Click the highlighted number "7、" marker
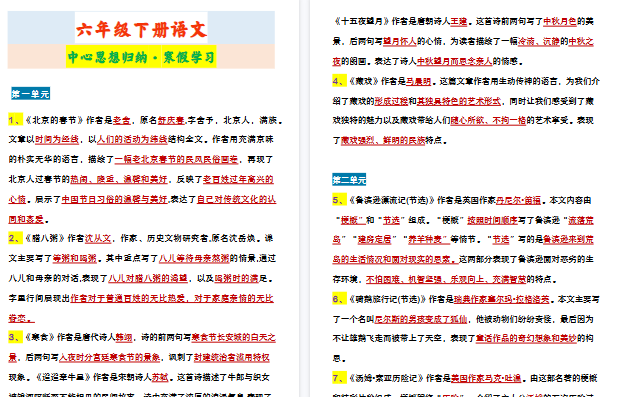Image resolution: width=617 pixels, height=397 pixels. click(x=339, y=378)
